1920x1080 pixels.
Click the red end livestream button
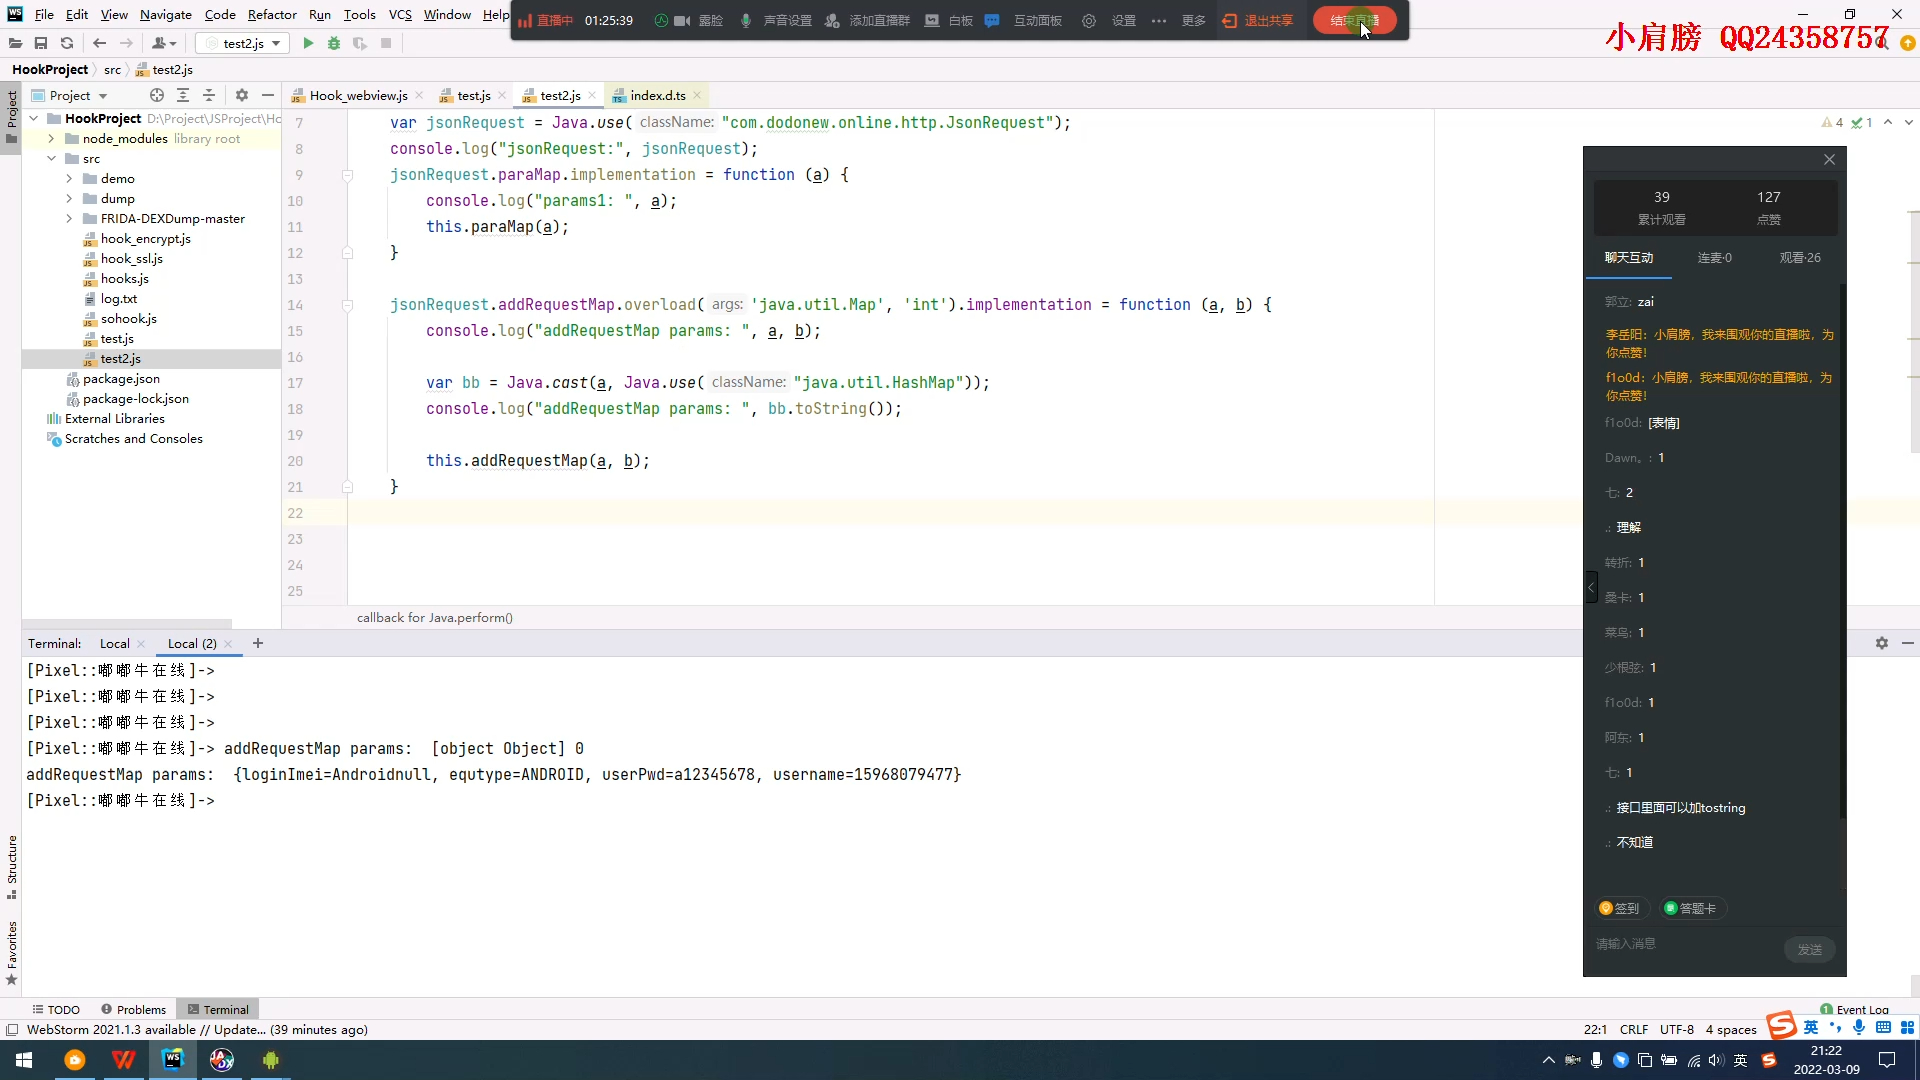tap(1353, 20)
